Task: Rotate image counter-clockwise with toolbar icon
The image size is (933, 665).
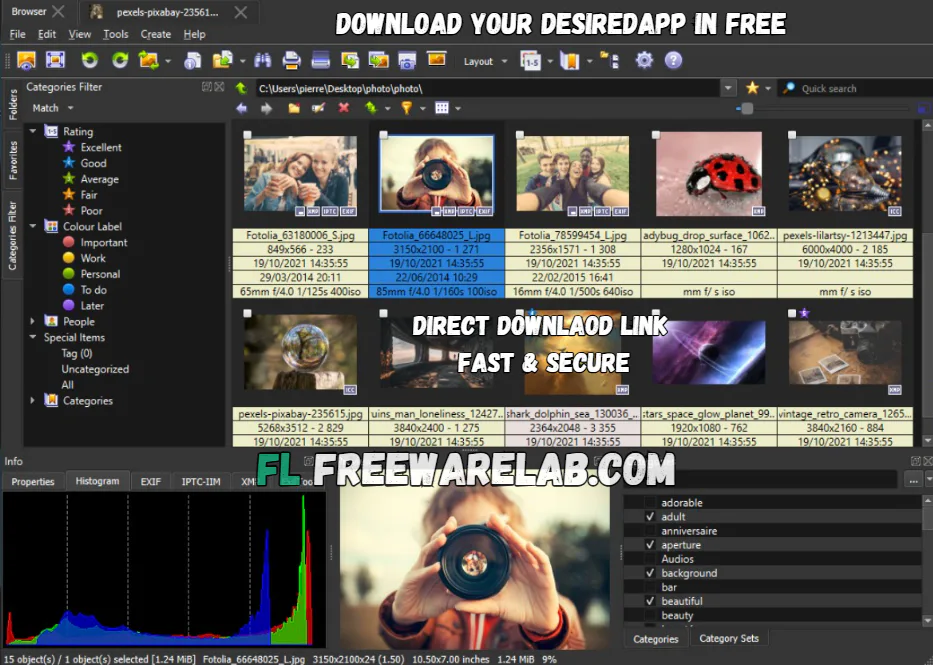Action: (x=90, y=60)
